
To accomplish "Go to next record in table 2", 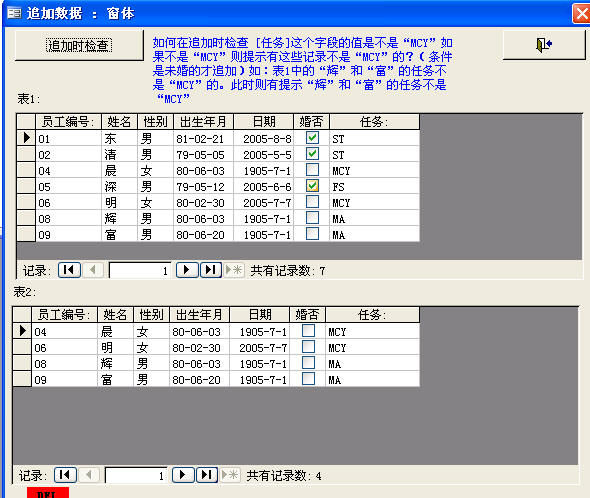I will pyautogui.click(x=183, y=475).
